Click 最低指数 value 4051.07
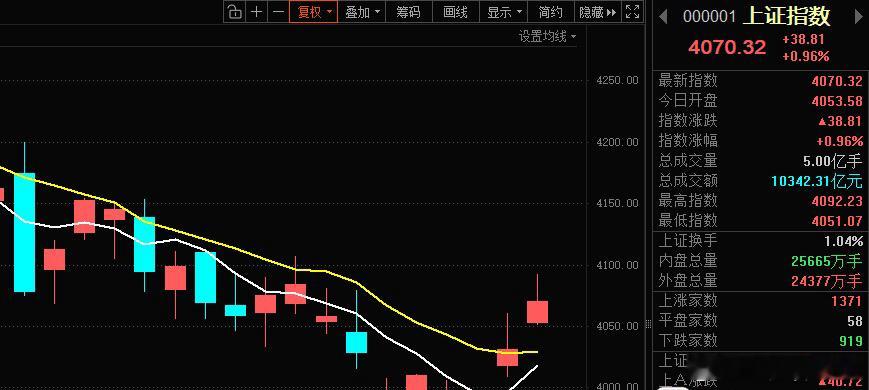869x390 pixels. point(837,220)
